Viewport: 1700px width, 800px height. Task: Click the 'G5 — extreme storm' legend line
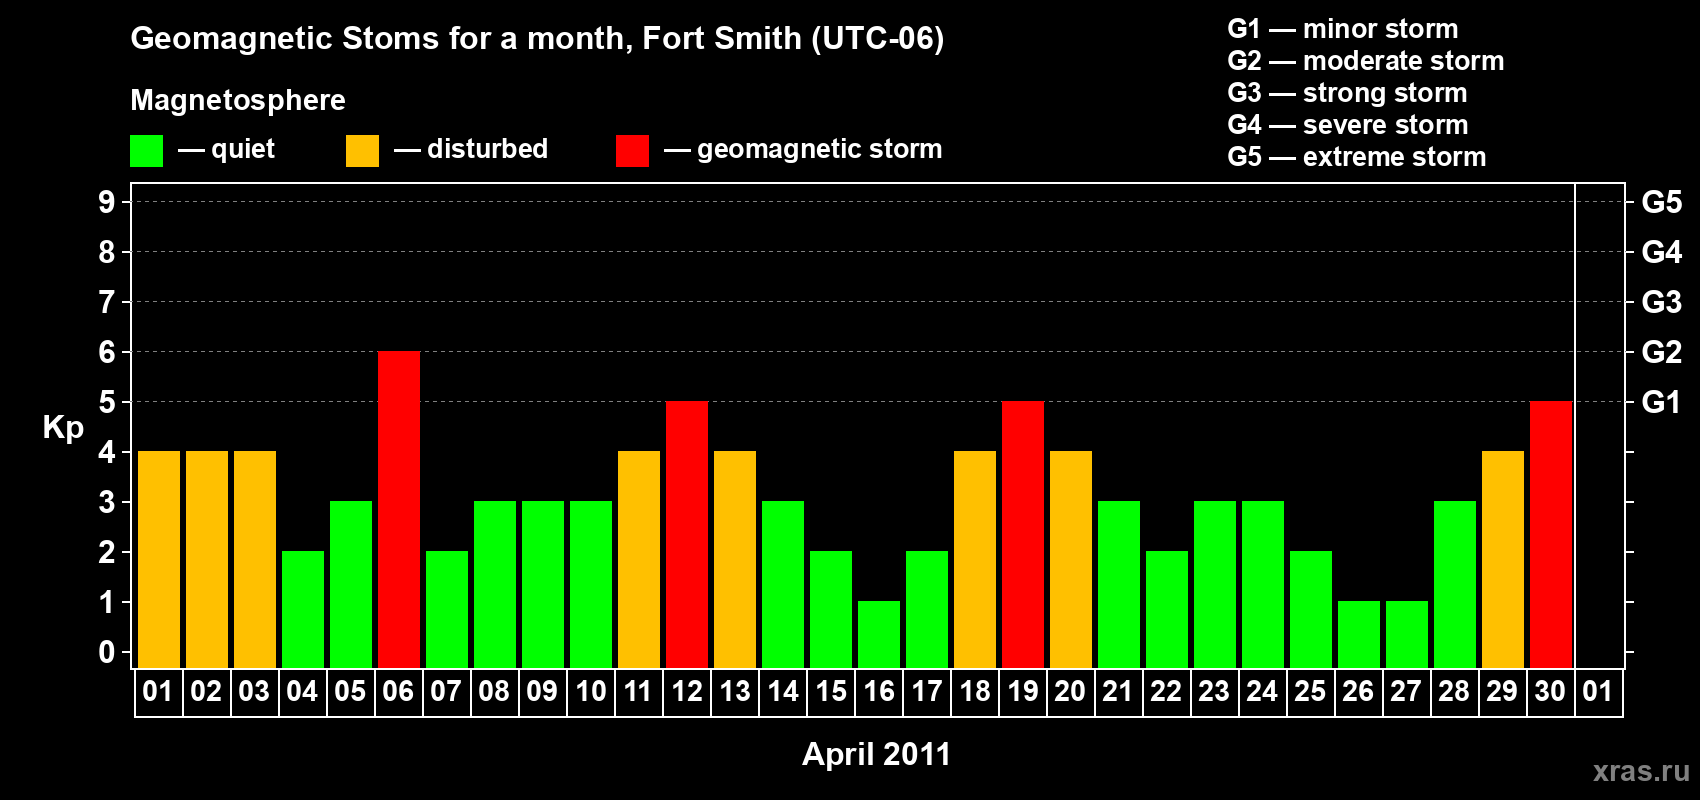click(x=1357, y=157)
